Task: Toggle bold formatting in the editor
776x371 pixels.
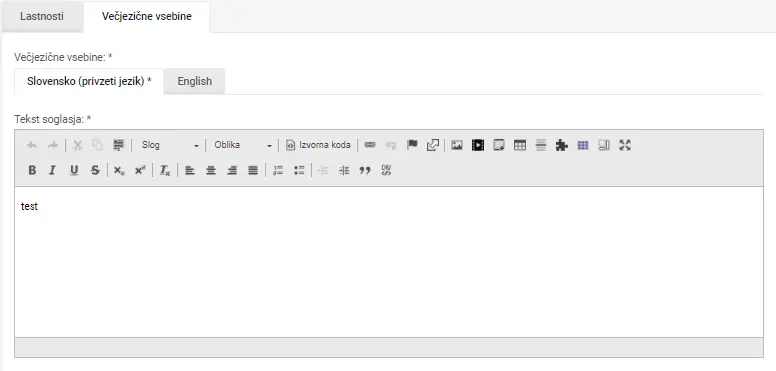Action: pyautogui.click(x=32, y=170)
